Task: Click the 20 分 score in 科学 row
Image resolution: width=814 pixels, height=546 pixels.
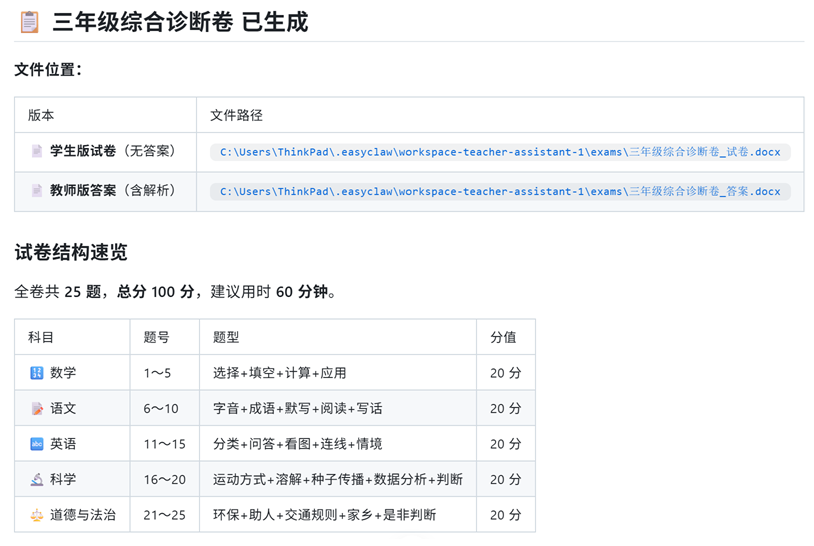Action: tap(506, 480)
